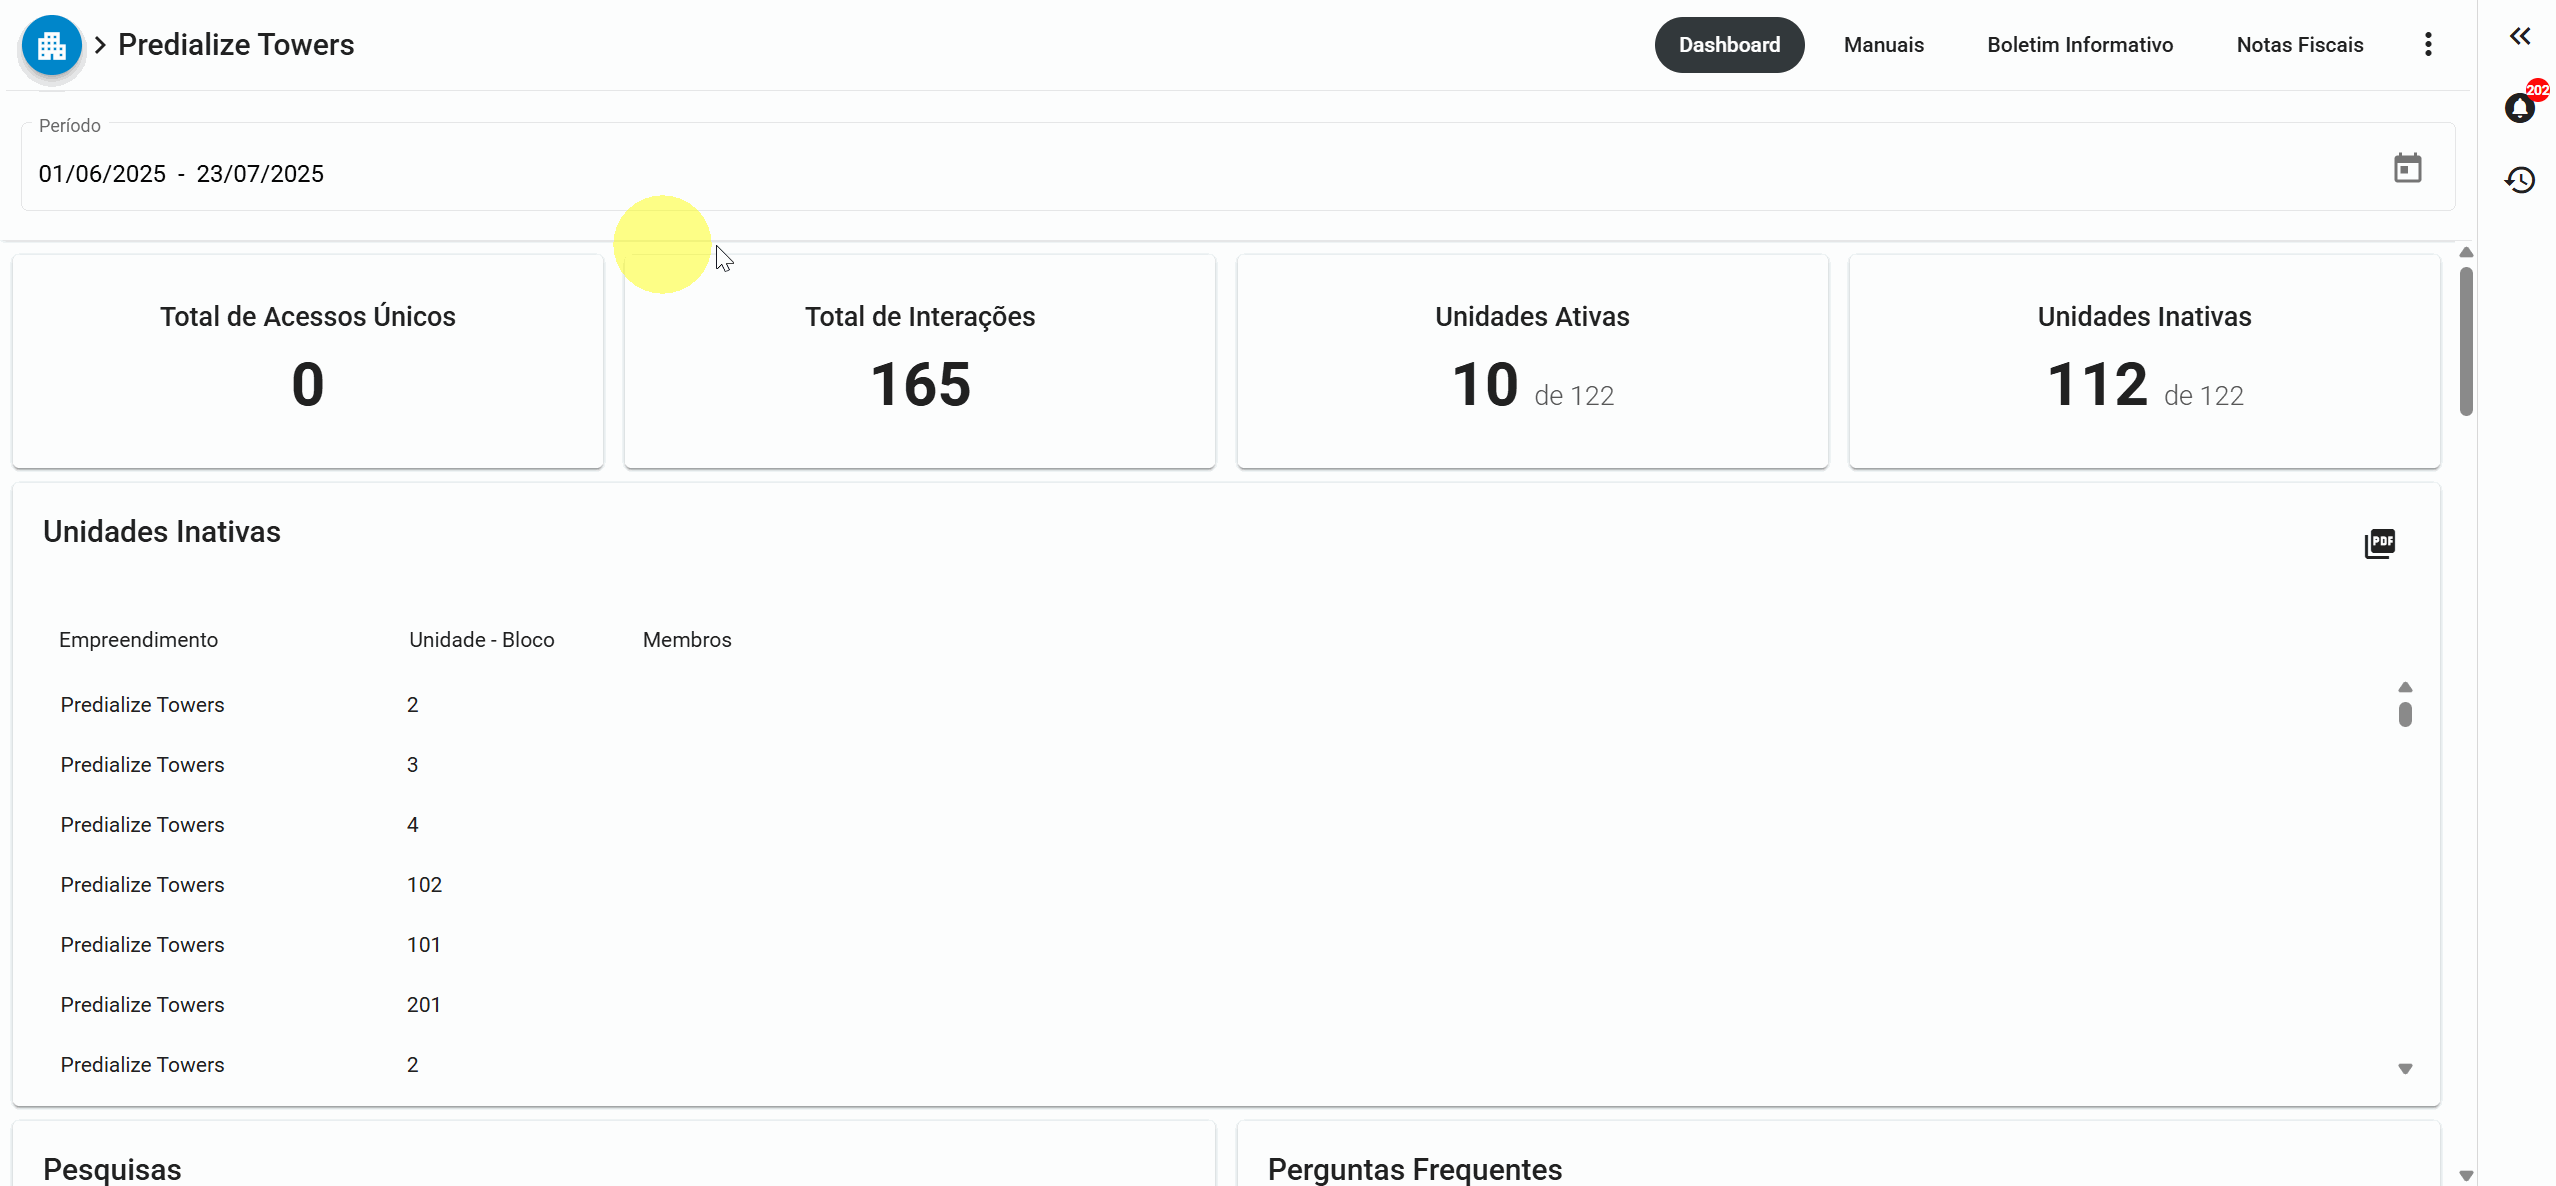
Task: Open the Manuais menu
Action: click(x=1884, y=44)
